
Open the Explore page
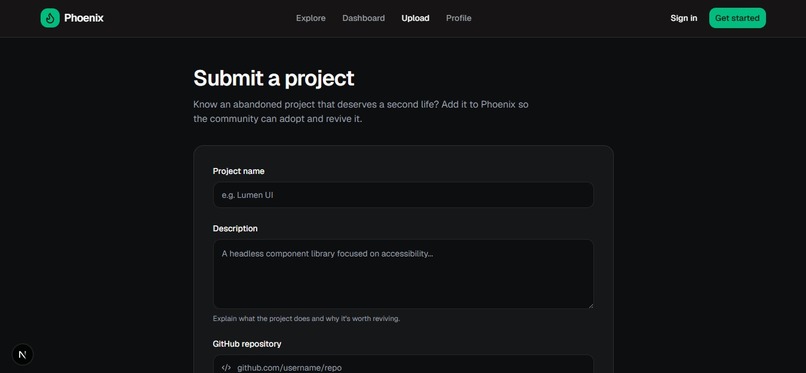[x=310, y=18]
